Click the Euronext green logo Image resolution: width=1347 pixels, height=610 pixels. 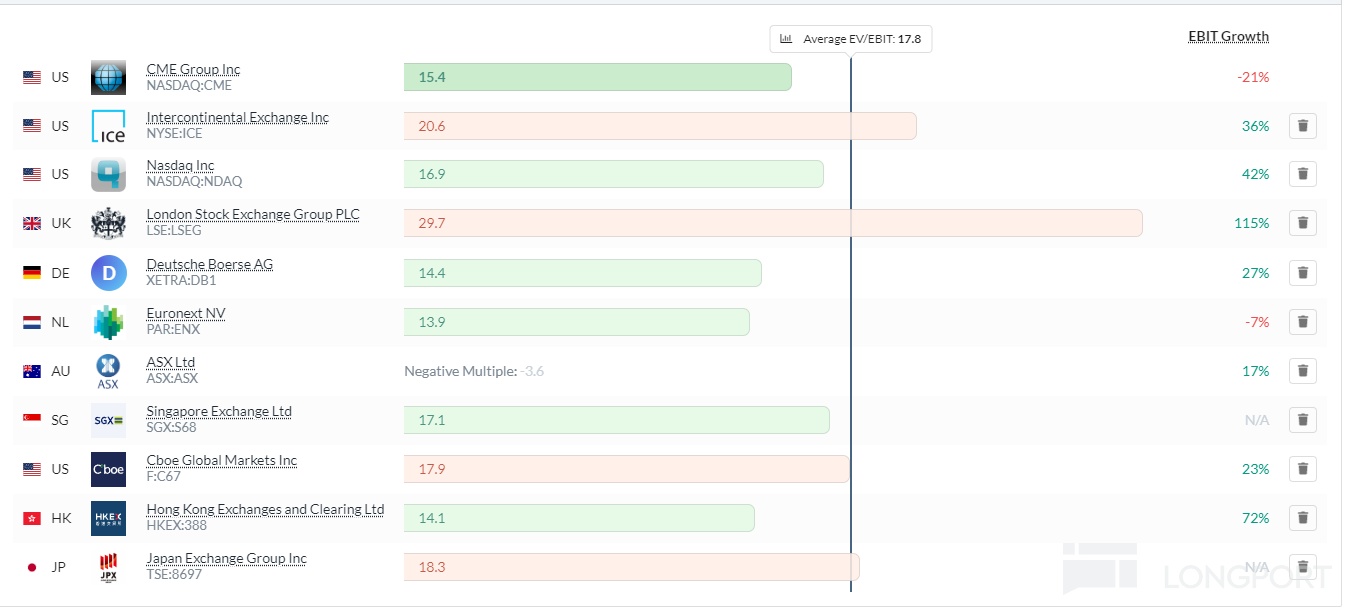[x=108, y=322]
